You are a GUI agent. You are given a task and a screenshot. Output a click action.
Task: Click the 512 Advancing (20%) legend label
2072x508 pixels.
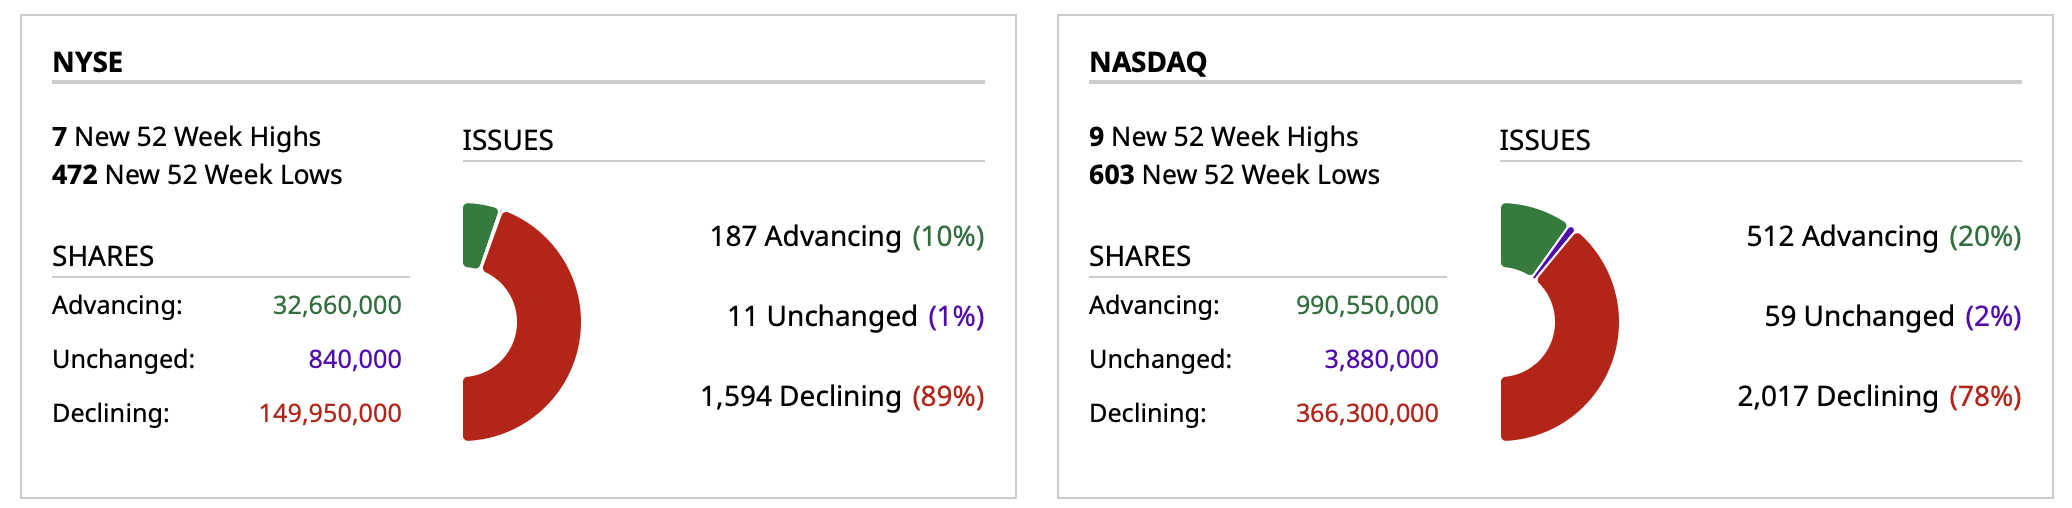(x=1884, y=236)
